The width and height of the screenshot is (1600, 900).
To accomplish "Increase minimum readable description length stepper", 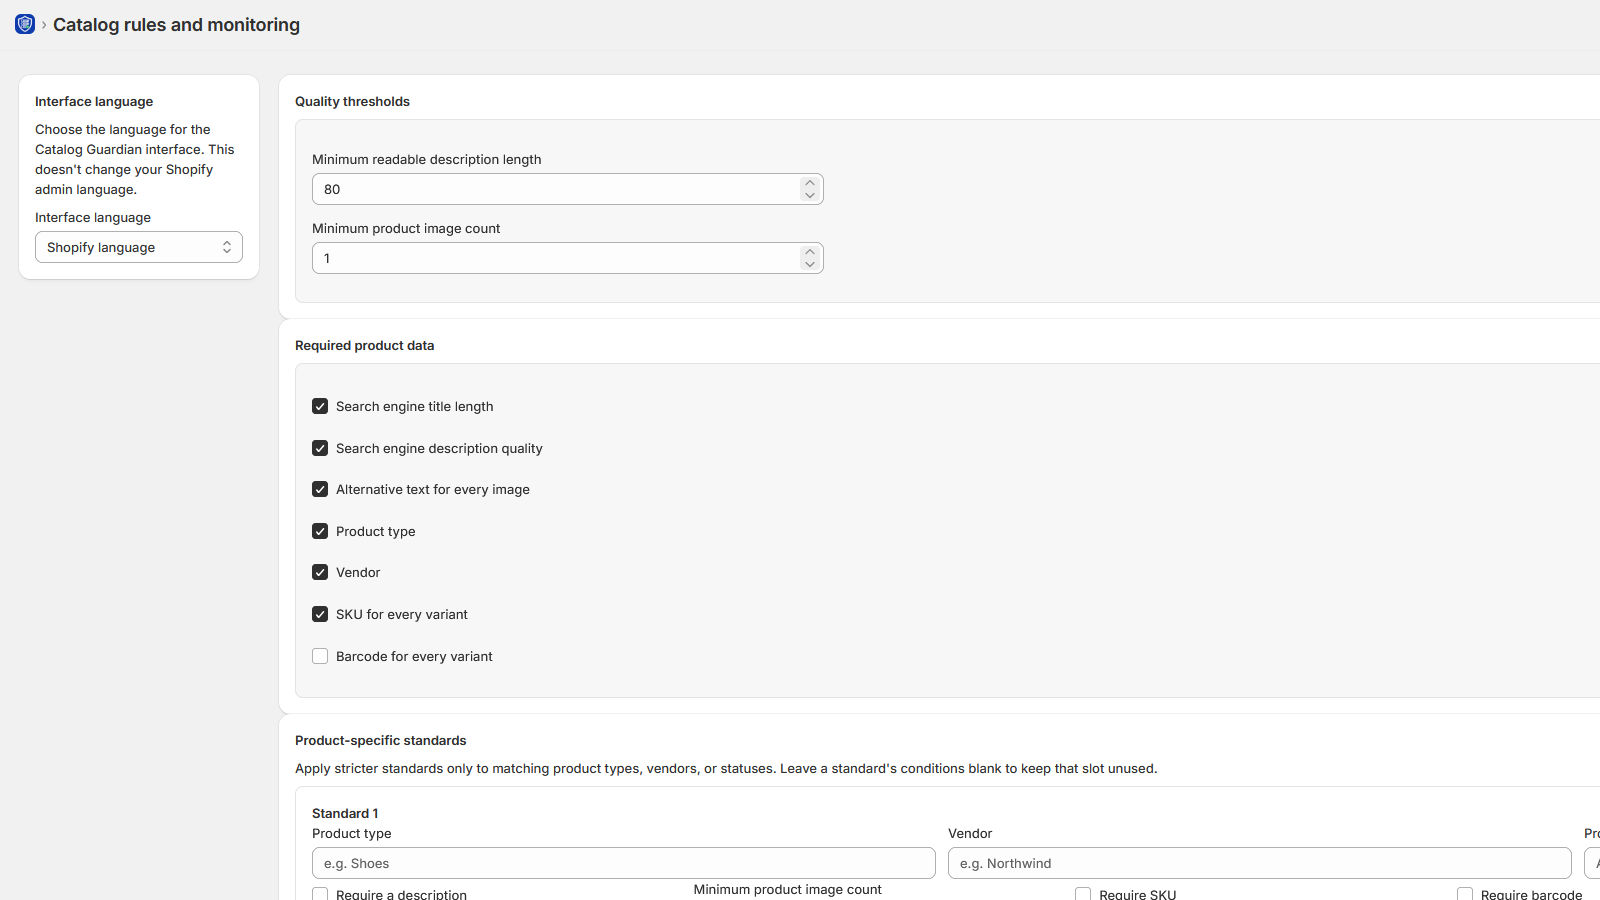I will (810, 183).
